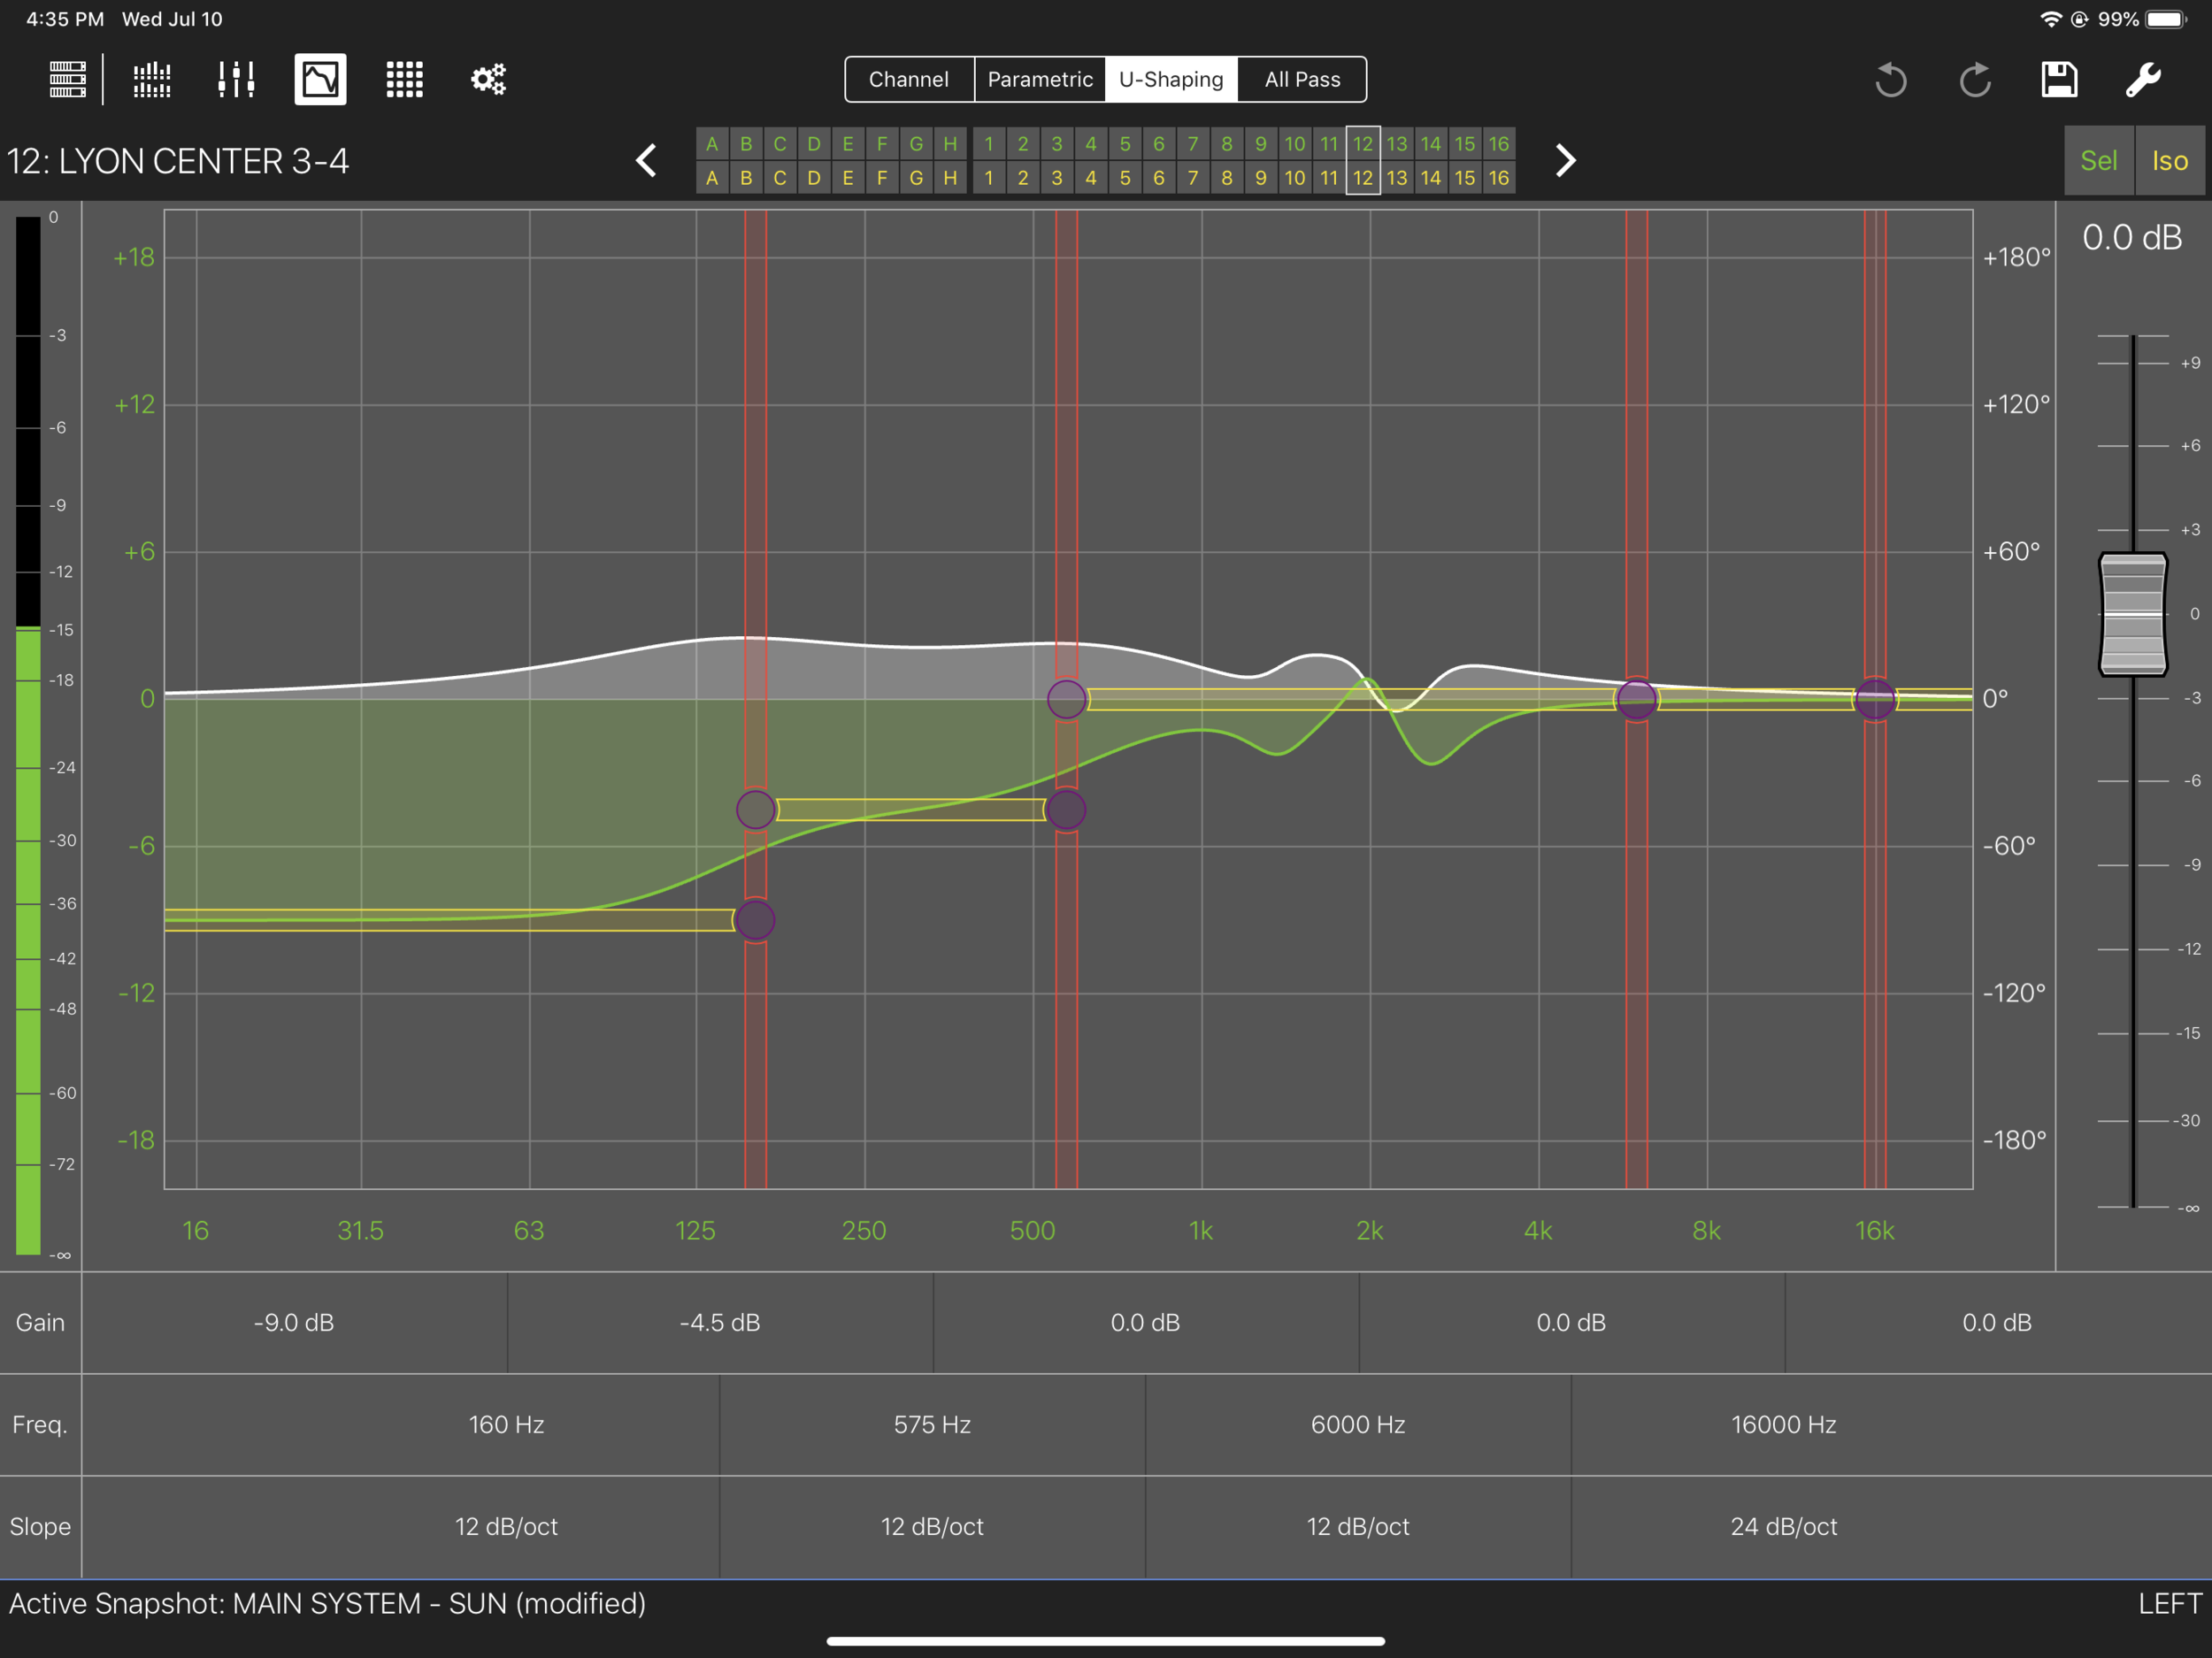Toggle the Iso button
2212x1658 pixels.
(x=2169, y=161)
